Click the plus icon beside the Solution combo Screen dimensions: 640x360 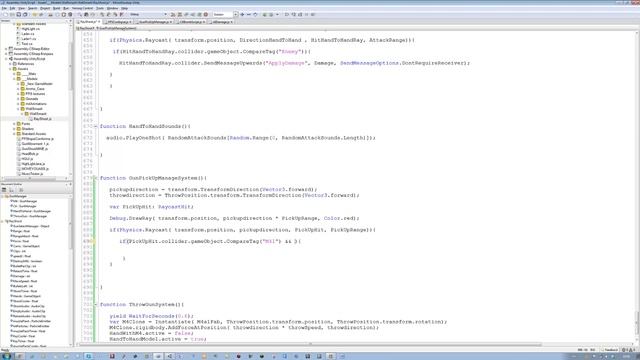tap(242, 14)
